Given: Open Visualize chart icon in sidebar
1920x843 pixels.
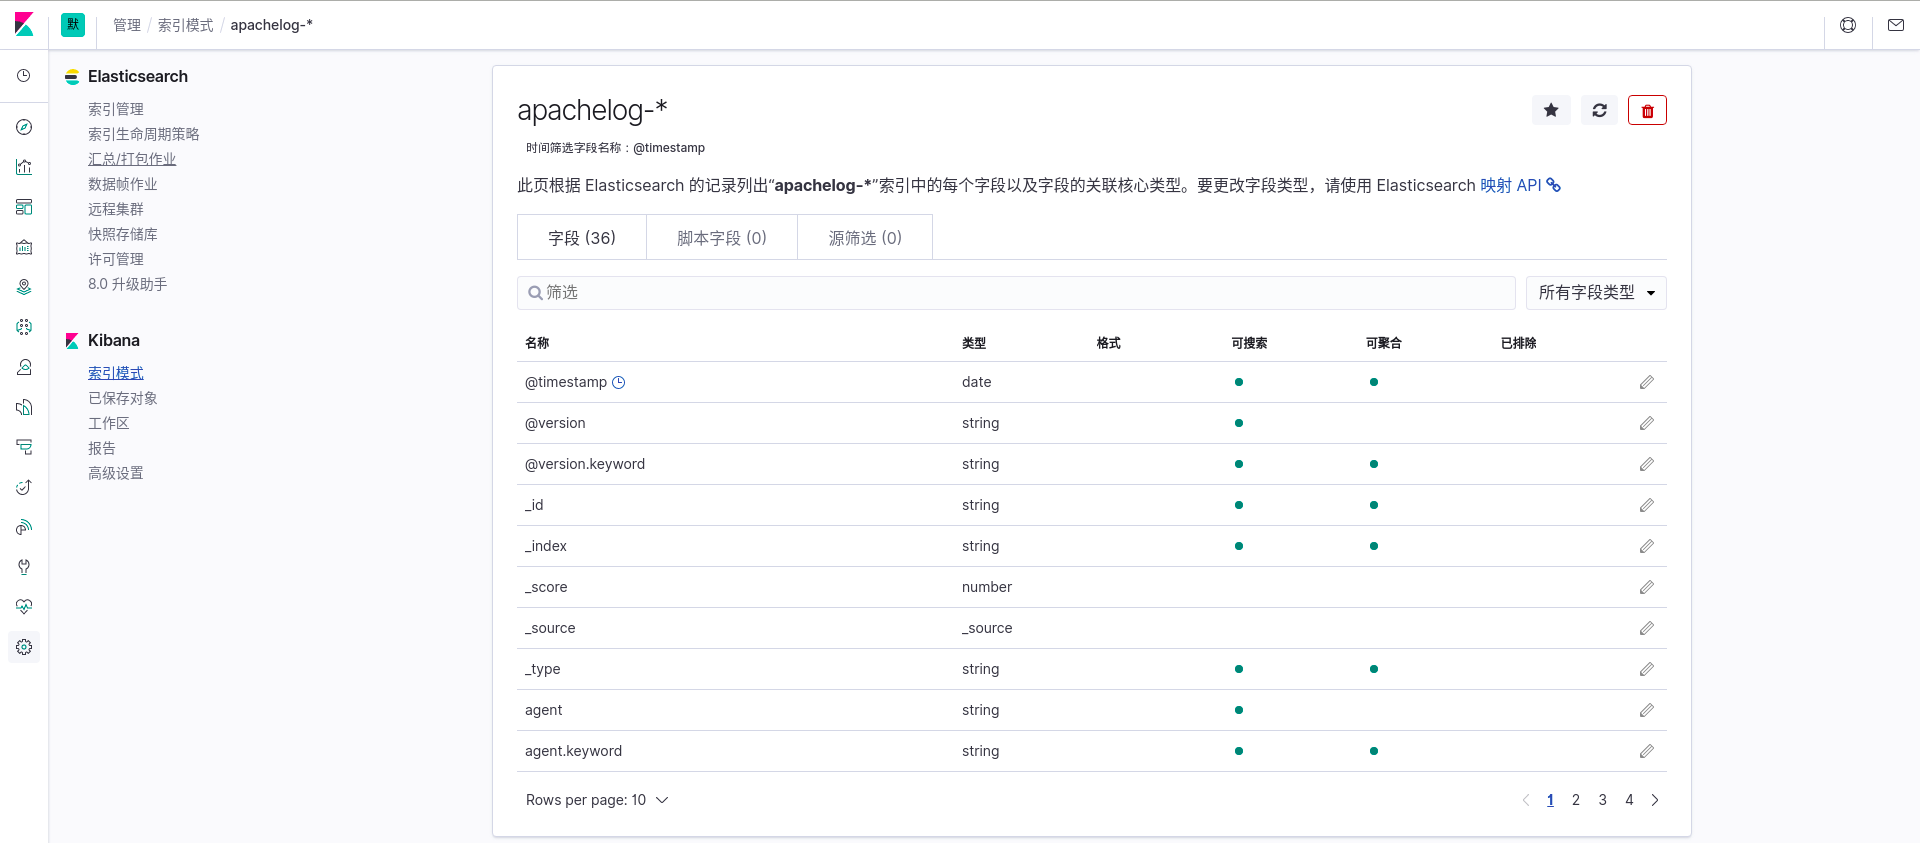Looking at the screenshot, I should click(x=24, y=167).
